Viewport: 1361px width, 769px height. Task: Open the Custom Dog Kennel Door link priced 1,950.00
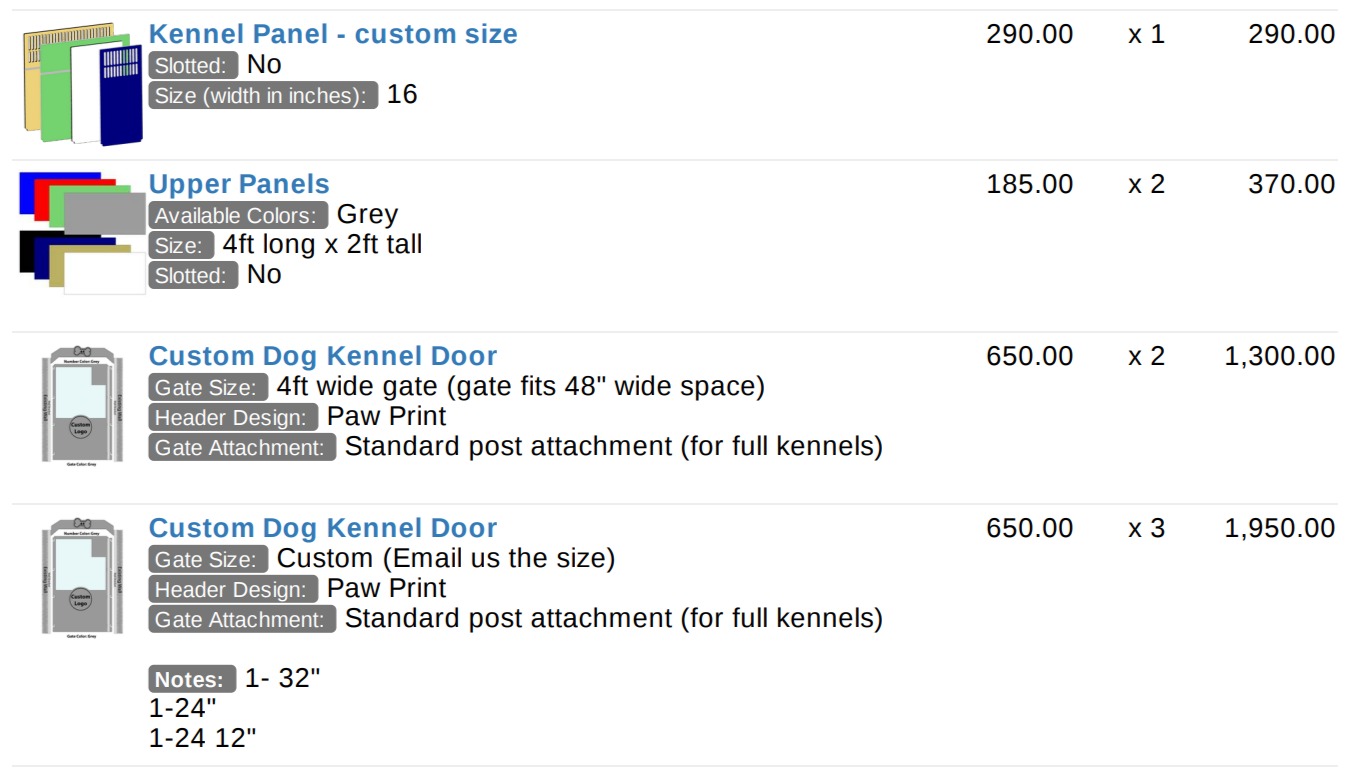323,528
